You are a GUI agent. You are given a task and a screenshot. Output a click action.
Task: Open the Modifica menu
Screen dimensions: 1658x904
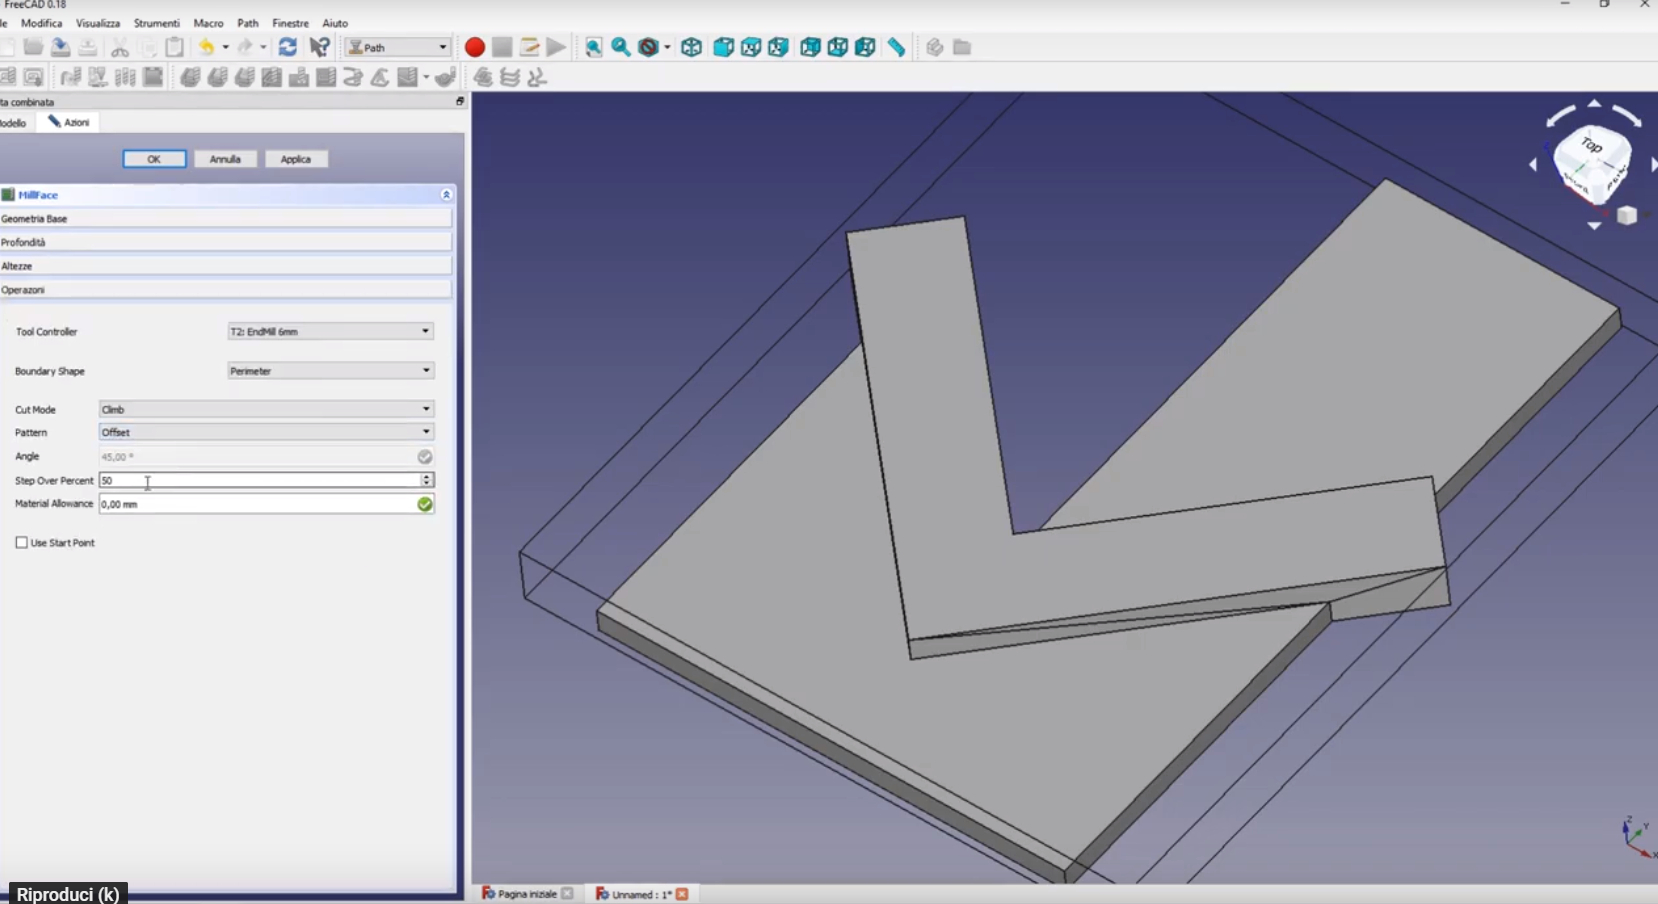[41, 23]
